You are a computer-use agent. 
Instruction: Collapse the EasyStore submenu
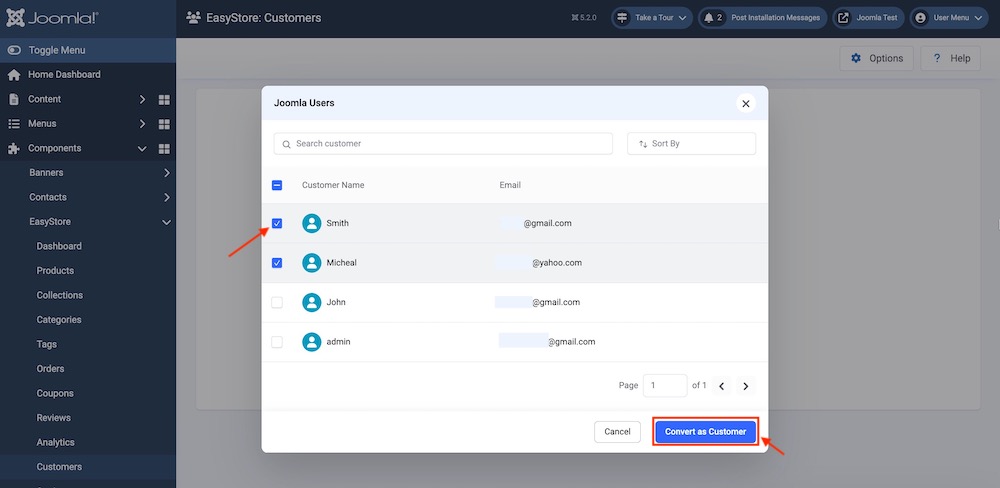pos(166,222)
